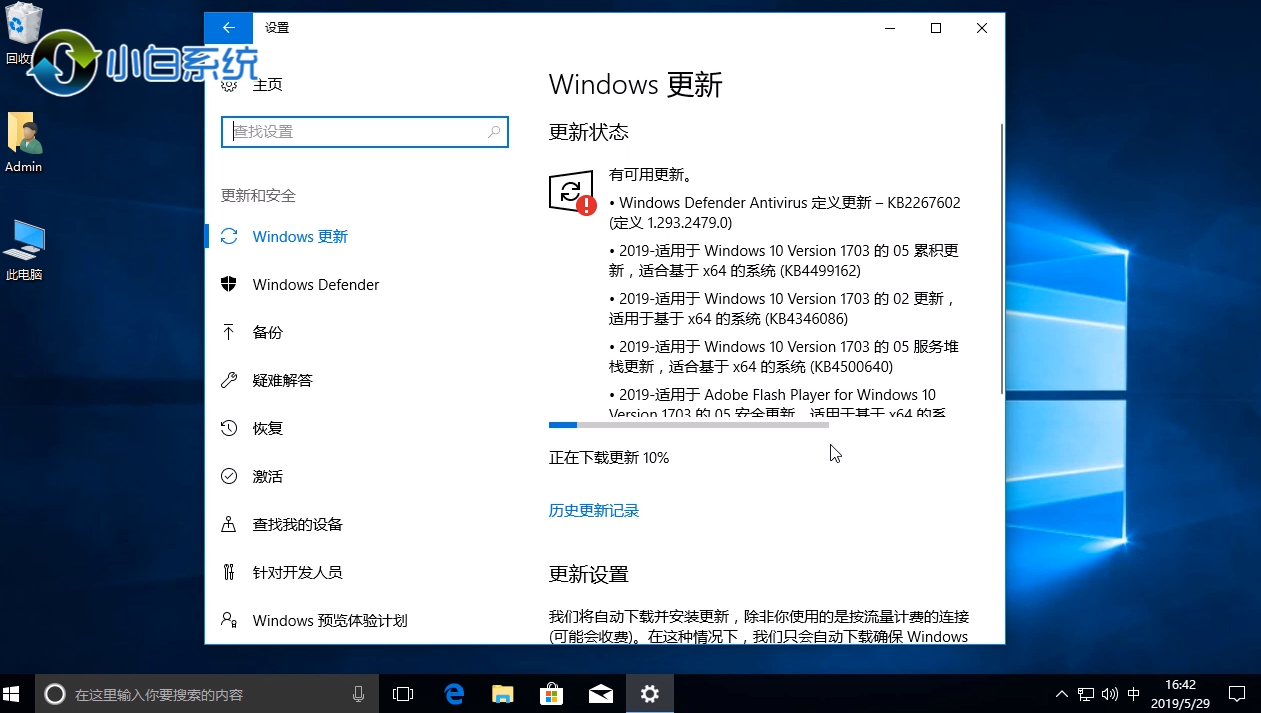
Task: Open the 历史更新记录 link
Action: tap(594, 511)
